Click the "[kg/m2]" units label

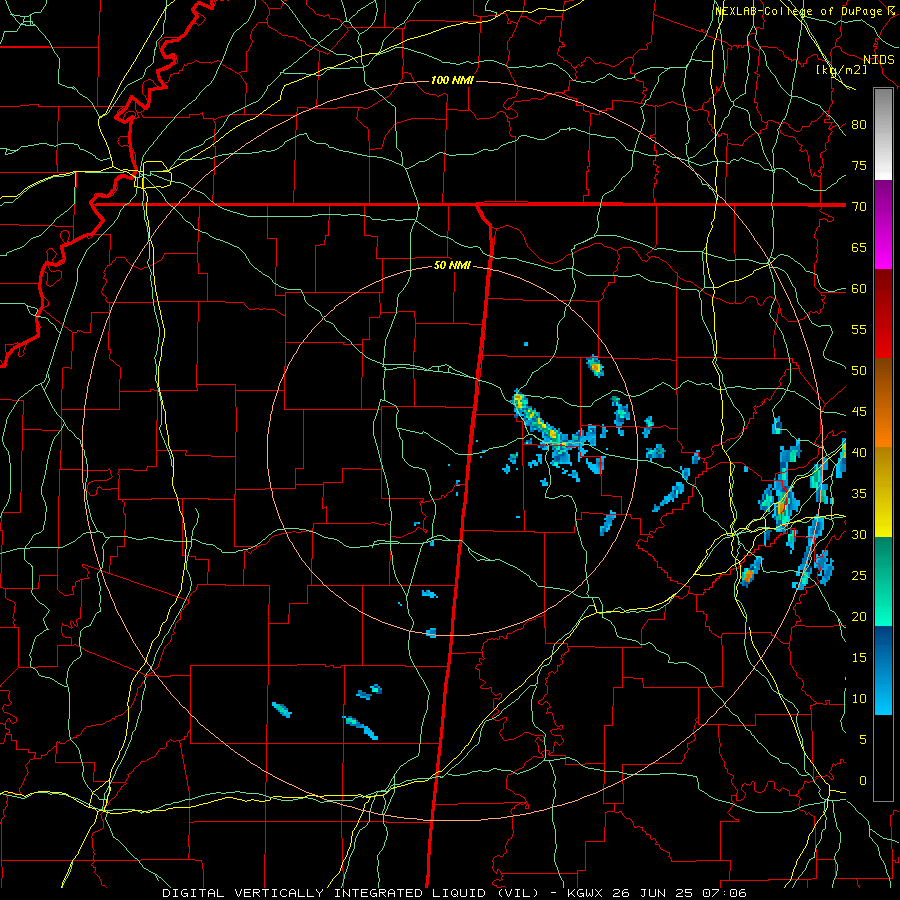click(x=842, y=70)
